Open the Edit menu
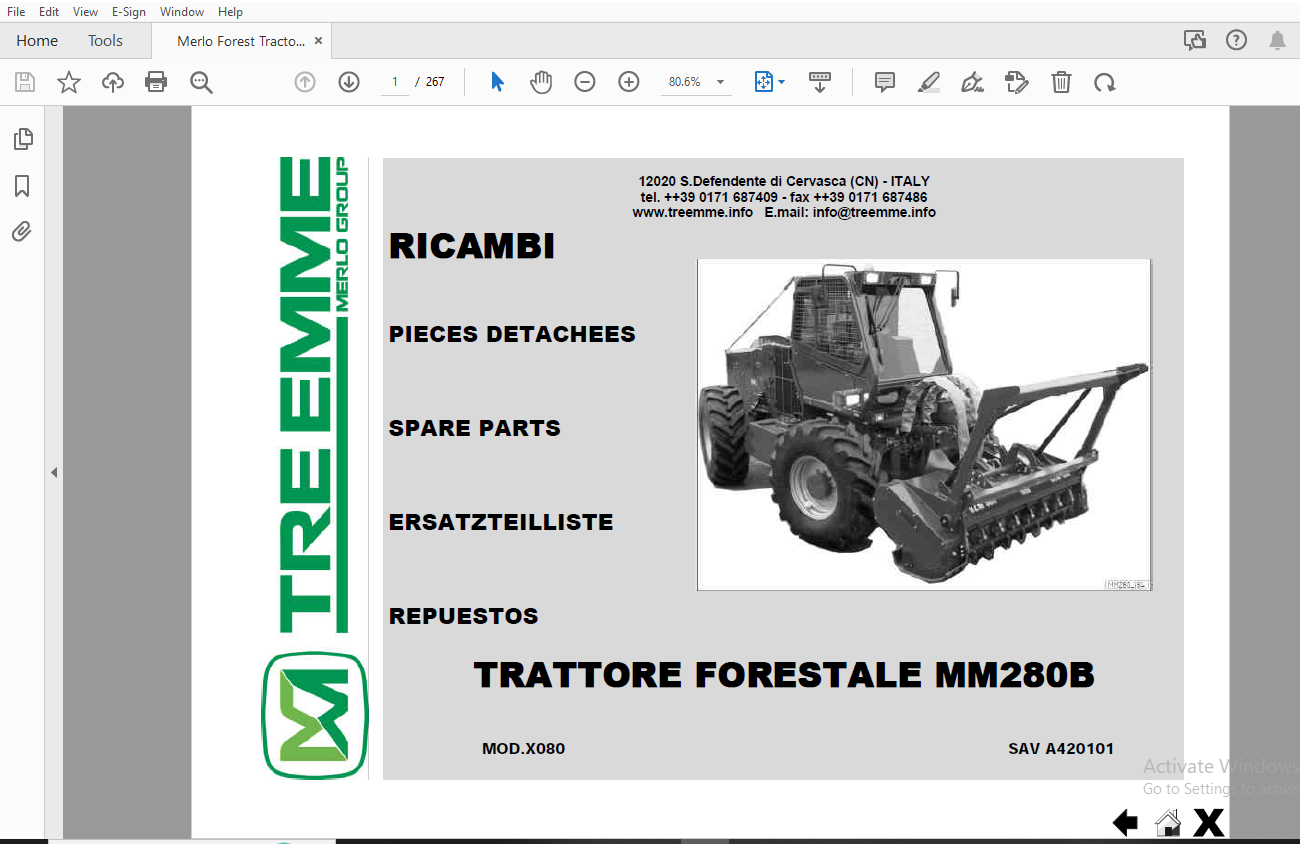The image size is (1300, 844). coord(48,12)
